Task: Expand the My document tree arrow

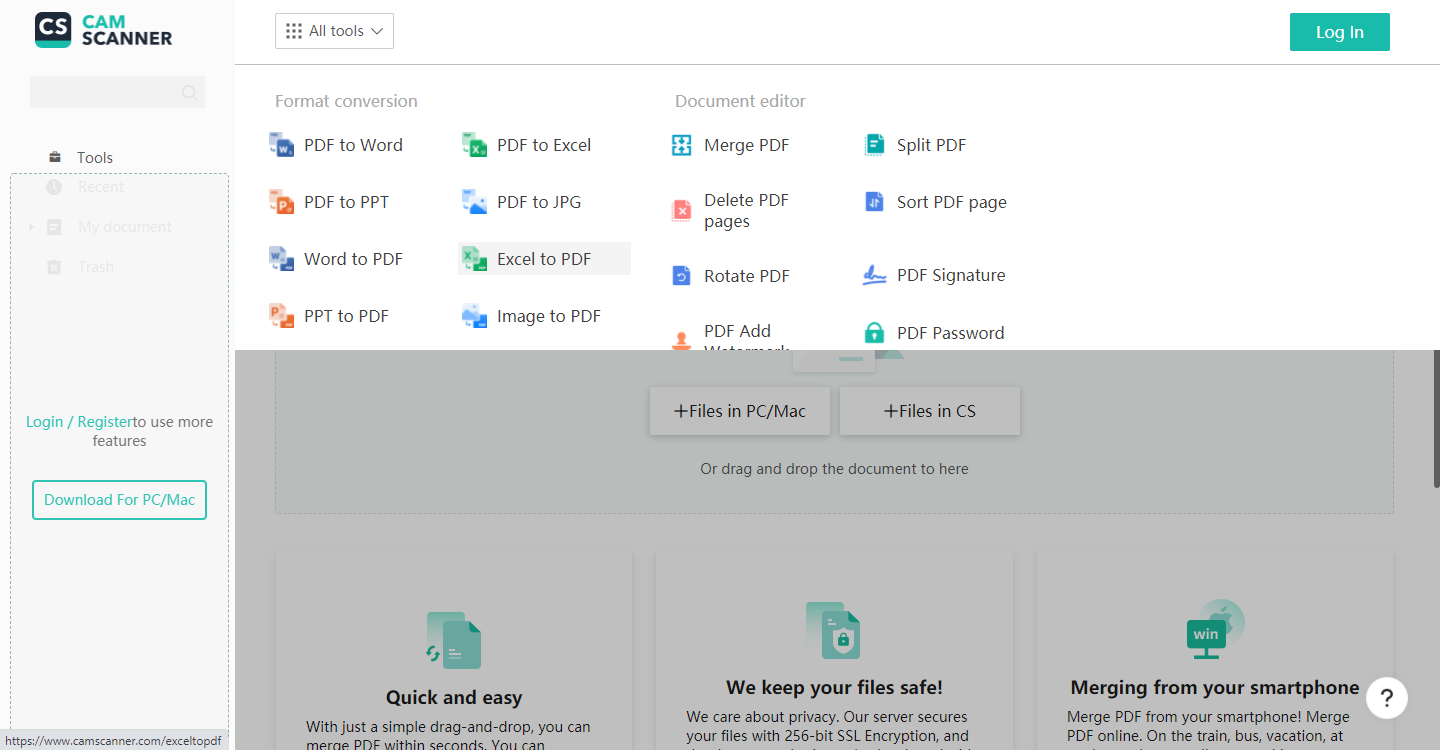Action: coord(31,227)
